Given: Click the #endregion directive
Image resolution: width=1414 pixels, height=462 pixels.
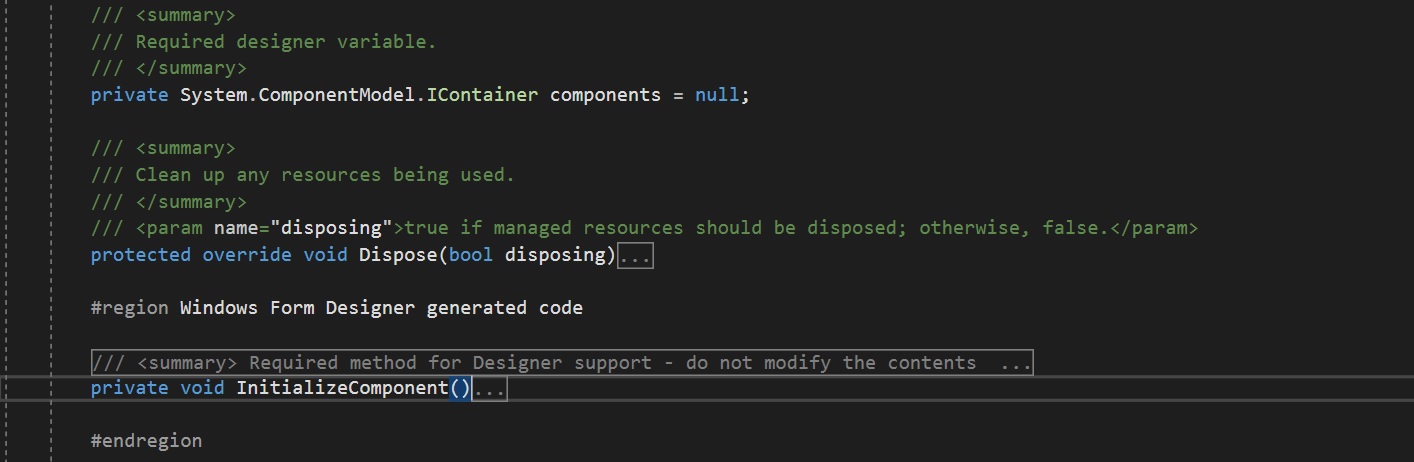Looking at the screenshot, I should 146,441.
